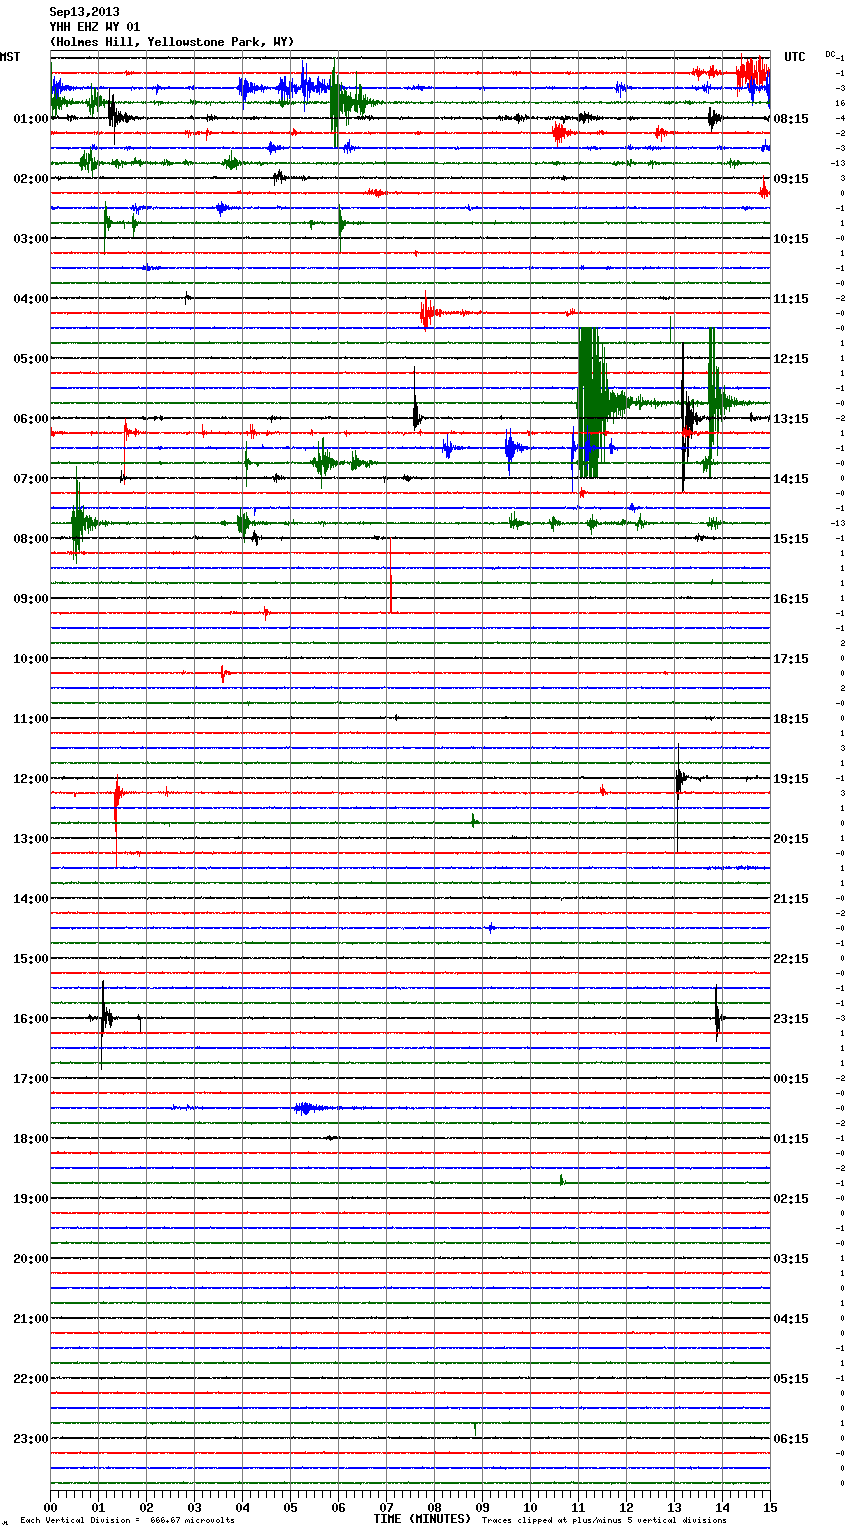Image resolution: width=850 pixels, height=1534 pixels.
Task: Click minute tick 08 on the bottom axis
Action: pos(434,1507)
